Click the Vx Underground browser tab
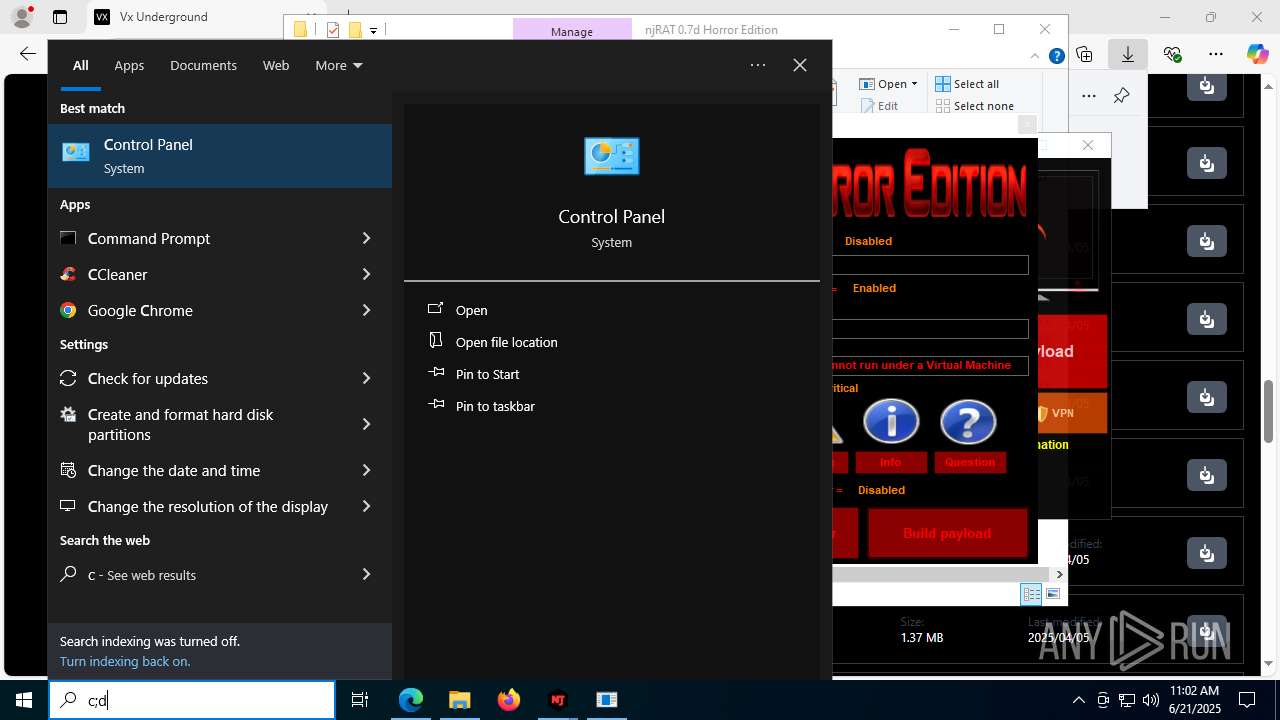Screen dimensions: 1280x720 tap(165, 17)
